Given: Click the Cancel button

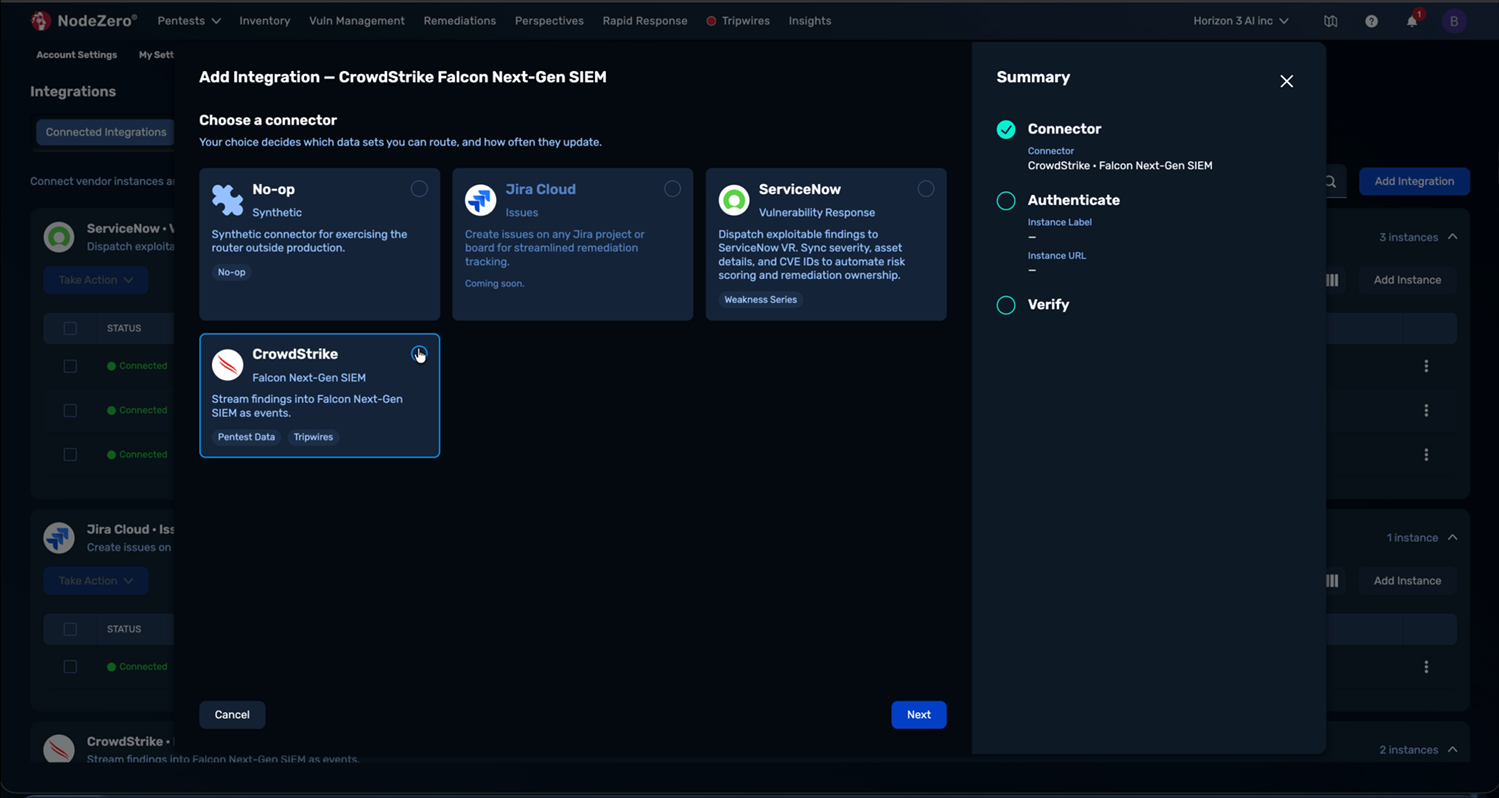Looking at the screenshot, I should tap(232, 715).
